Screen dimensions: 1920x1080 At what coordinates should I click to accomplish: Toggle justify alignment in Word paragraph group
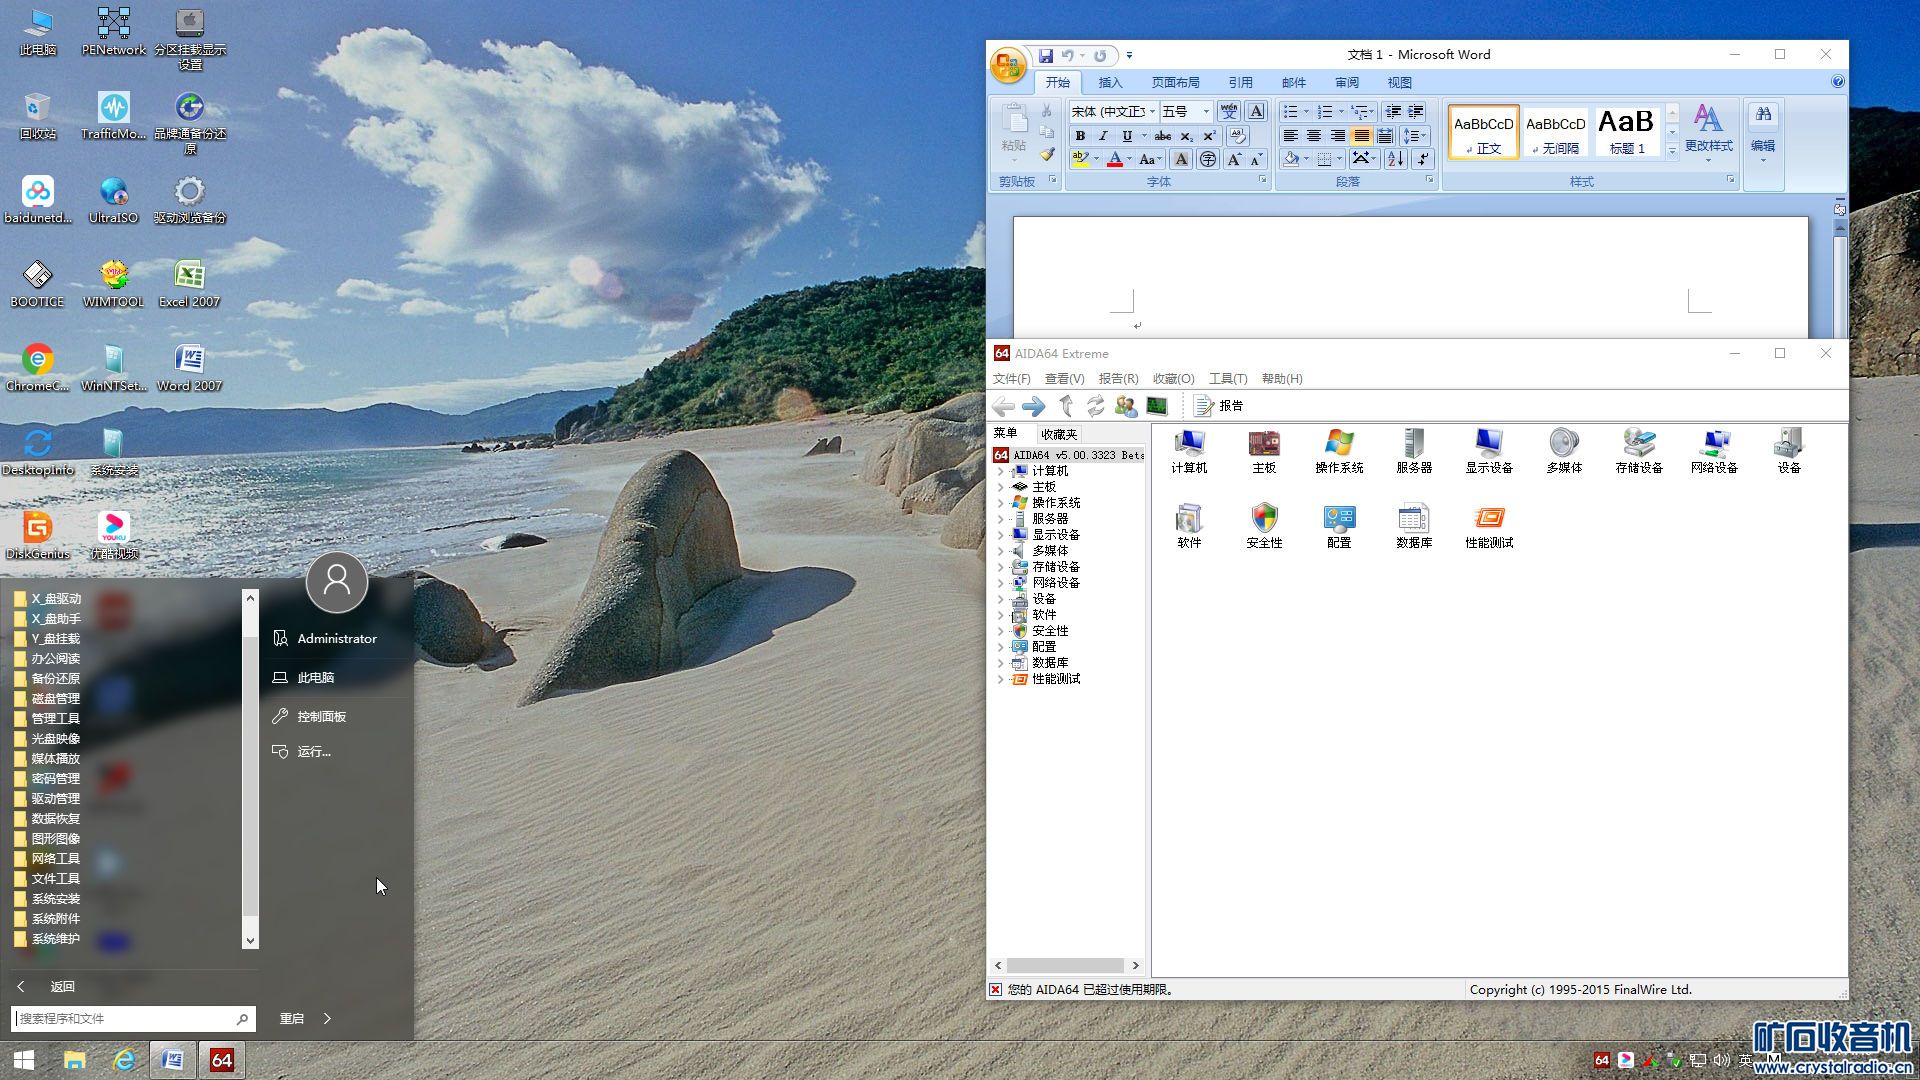[x=1361, y=136]
